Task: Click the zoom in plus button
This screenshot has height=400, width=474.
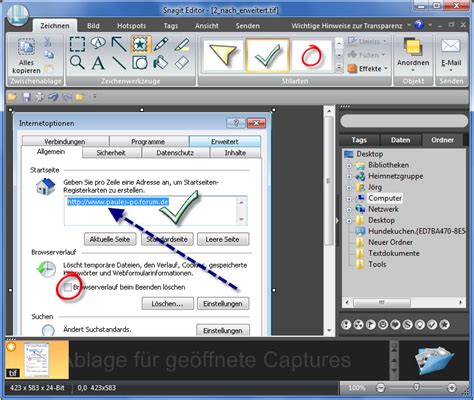Action: click(452, 388)
